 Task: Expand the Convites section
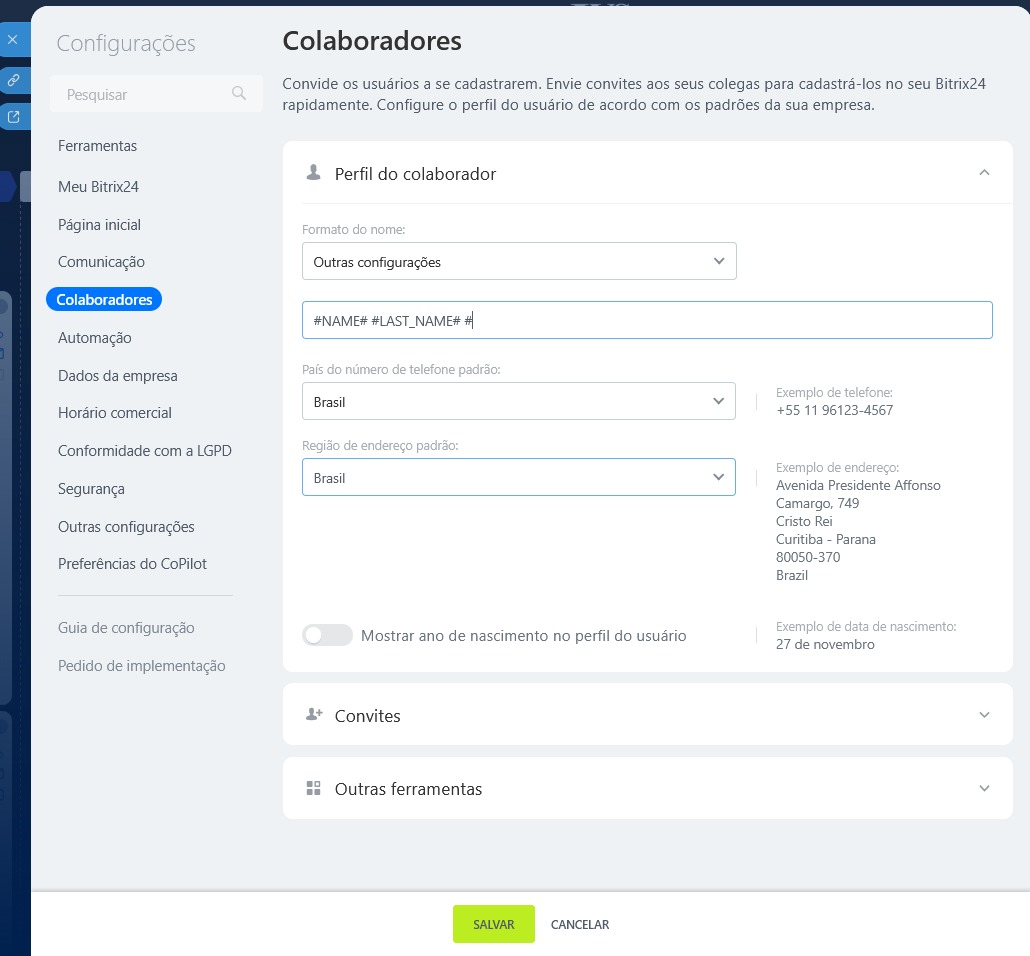[x=984, y=715]
